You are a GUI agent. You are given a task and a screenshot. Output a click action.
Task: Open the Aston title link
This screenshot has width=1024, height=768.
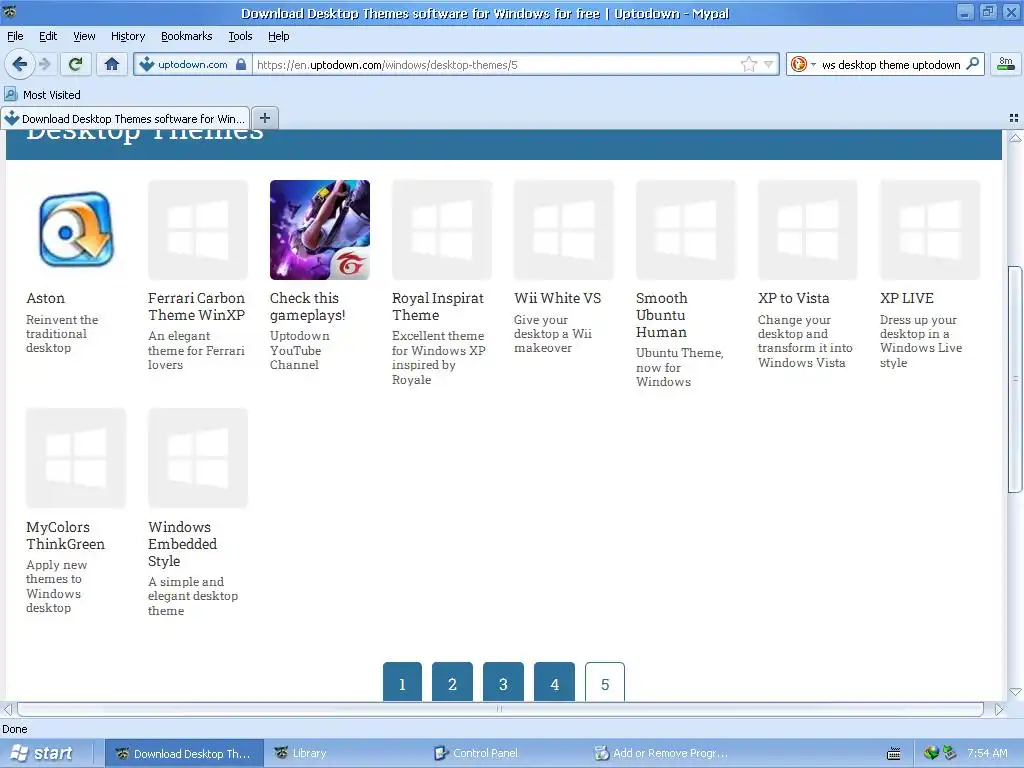(45, 298)
